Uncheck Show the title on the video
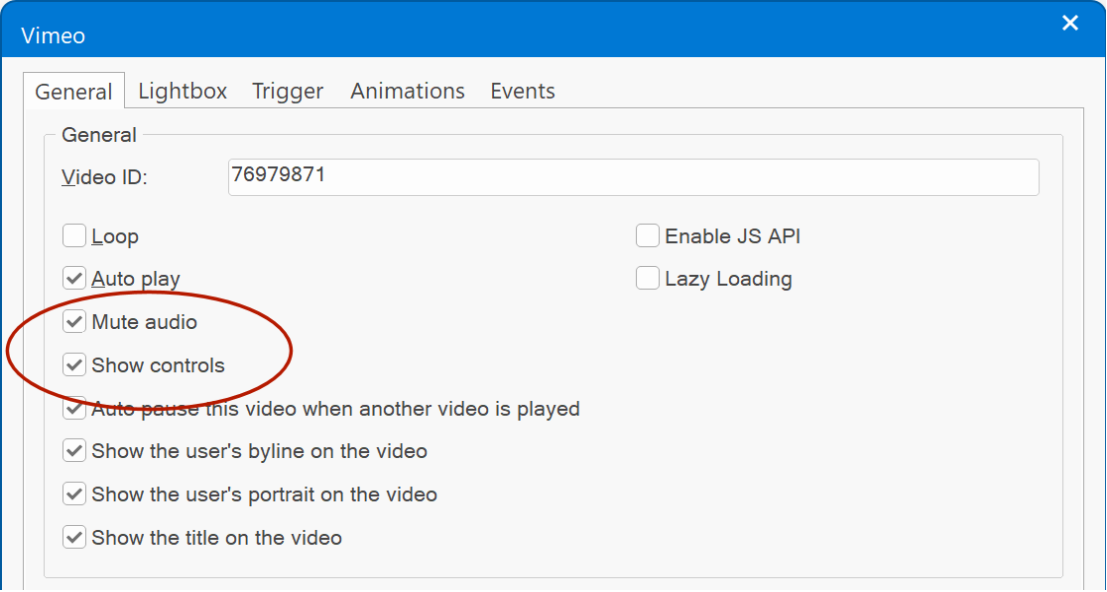Image resolution: width=1107 pixels, height=592 pixels. click(74, 537)
